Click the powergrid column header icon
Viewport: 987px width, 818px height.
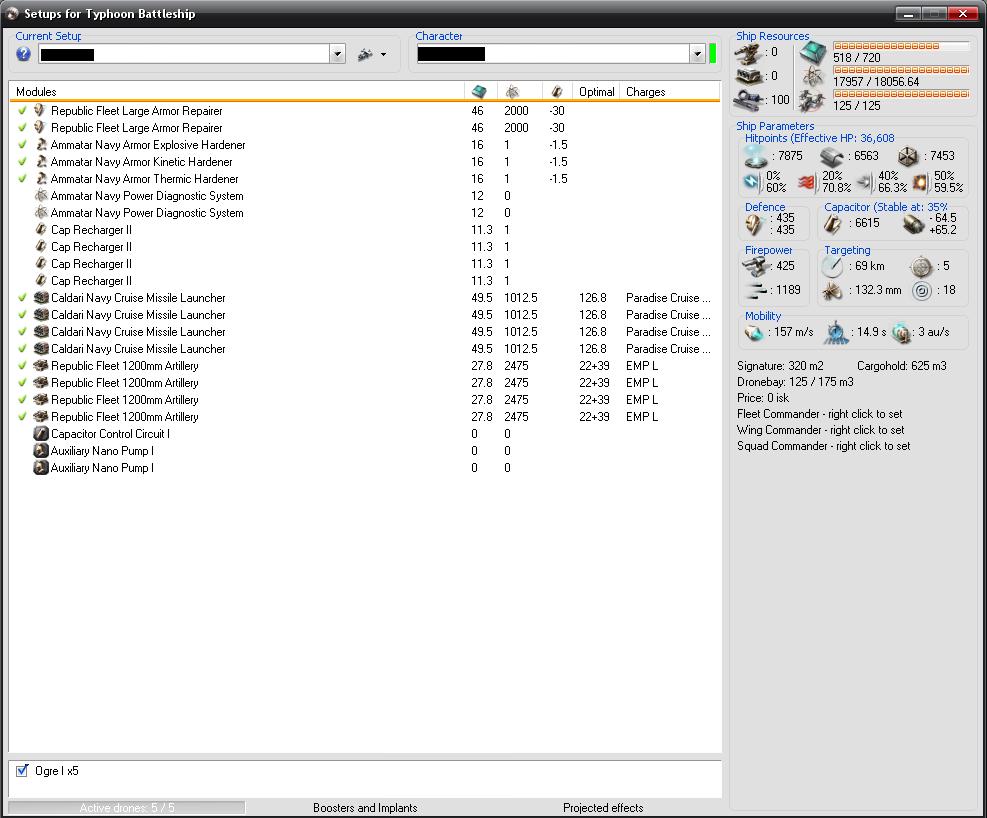click(512, 92)
